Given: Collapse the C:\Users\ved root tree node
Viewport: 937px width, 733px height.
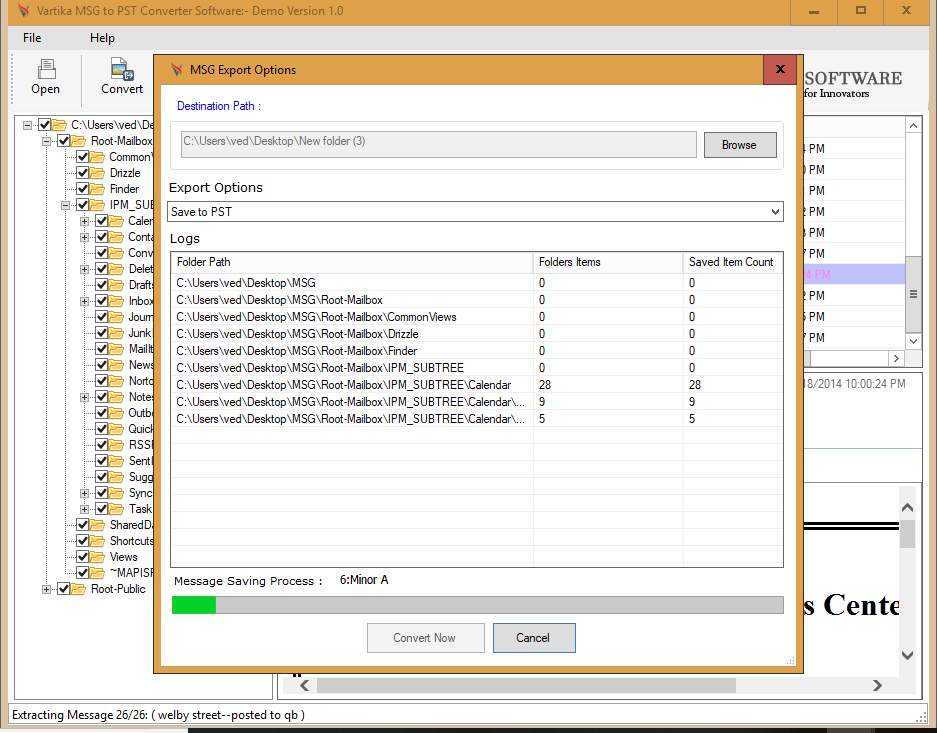Looking at the screenshot, I should (27, 125).
